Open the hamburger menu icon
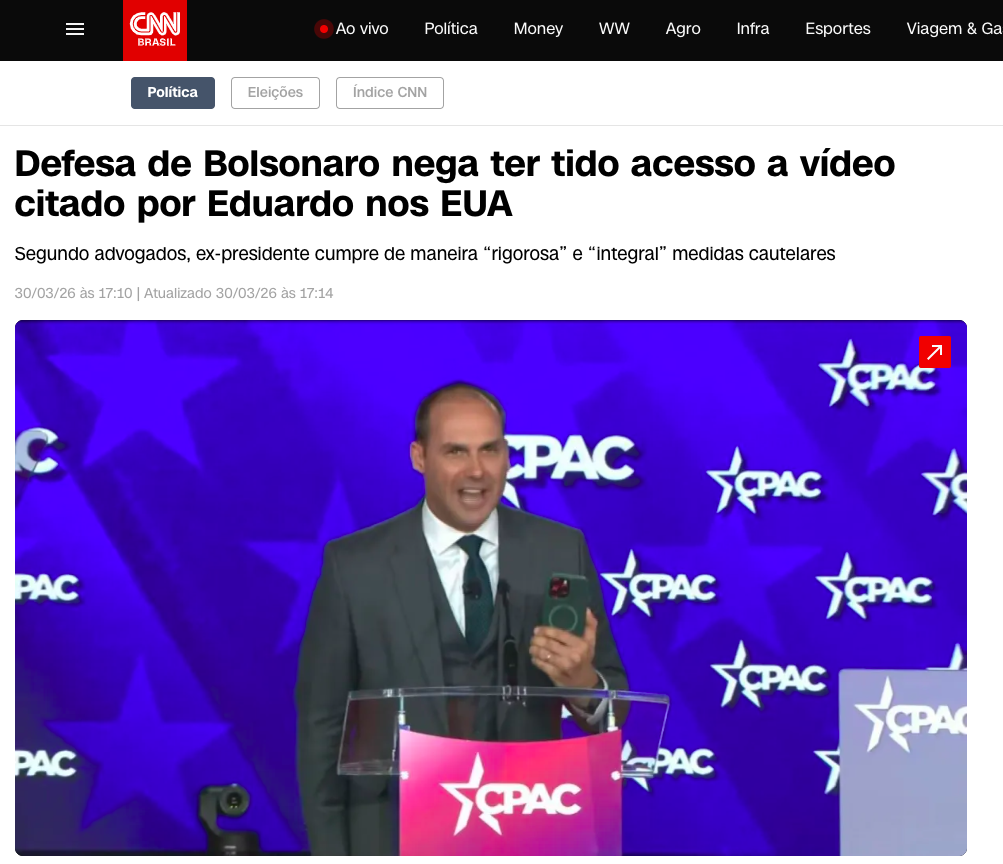Viewport: 1003px width, 864px height. (x=75, y=29)
